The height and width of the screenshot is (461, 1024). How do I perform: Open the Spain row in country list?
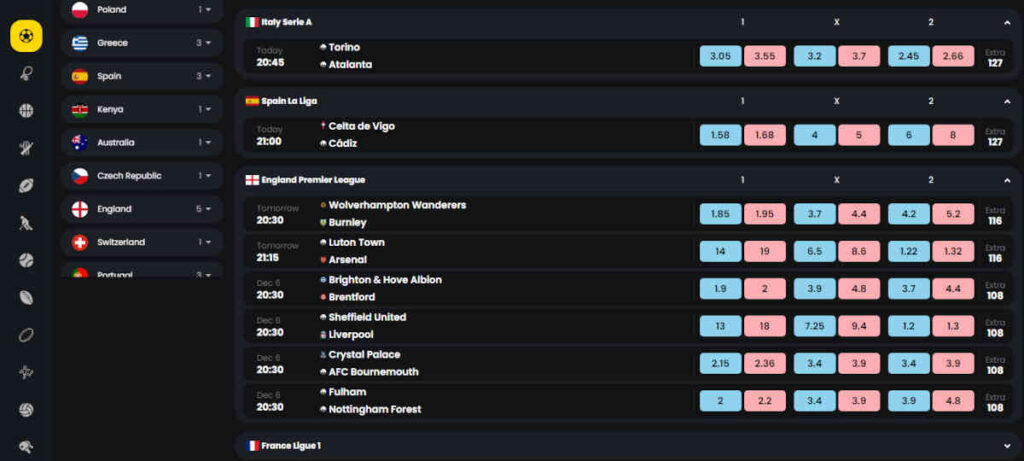tap(142, 76)
